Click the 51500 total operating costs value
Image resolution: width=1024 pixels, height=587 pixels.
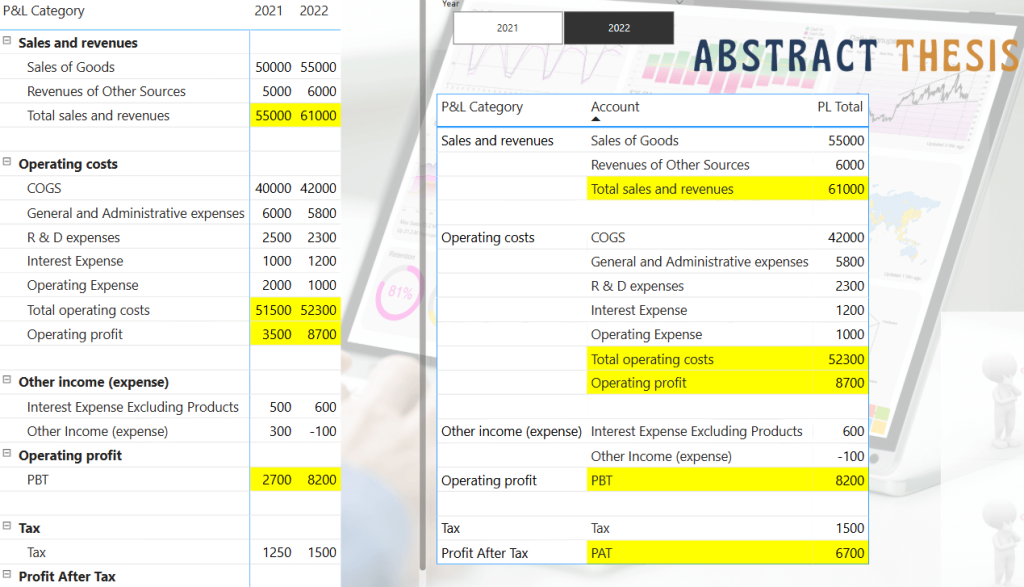click(x=273, y=310)
